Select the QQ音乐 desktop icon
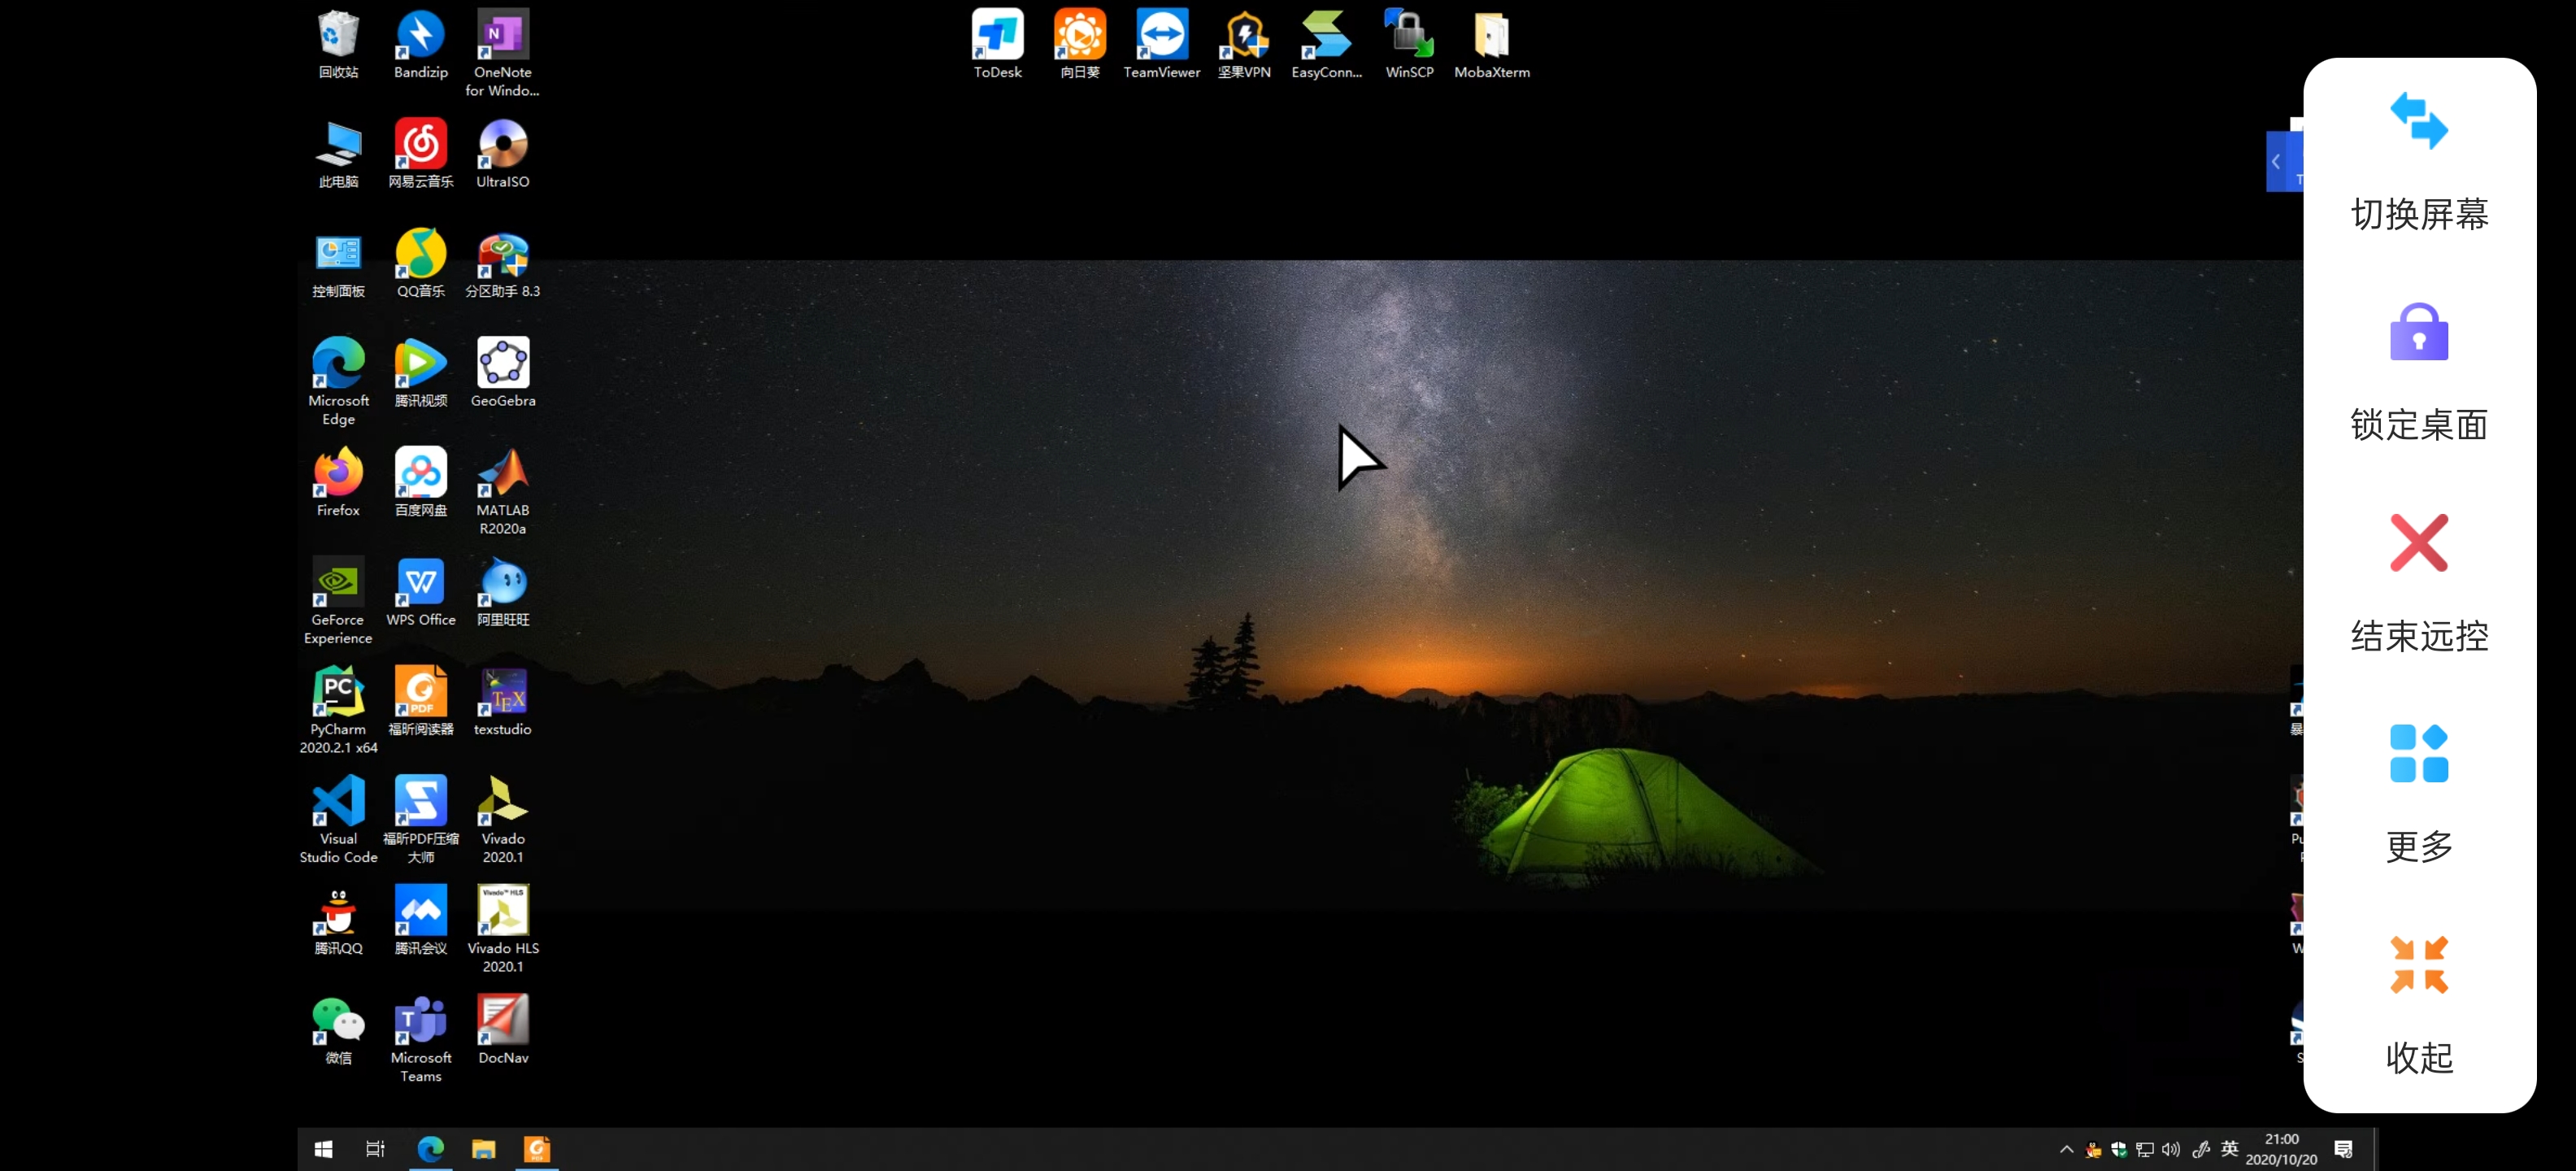 pyautogui.click(x=420, y=264)
